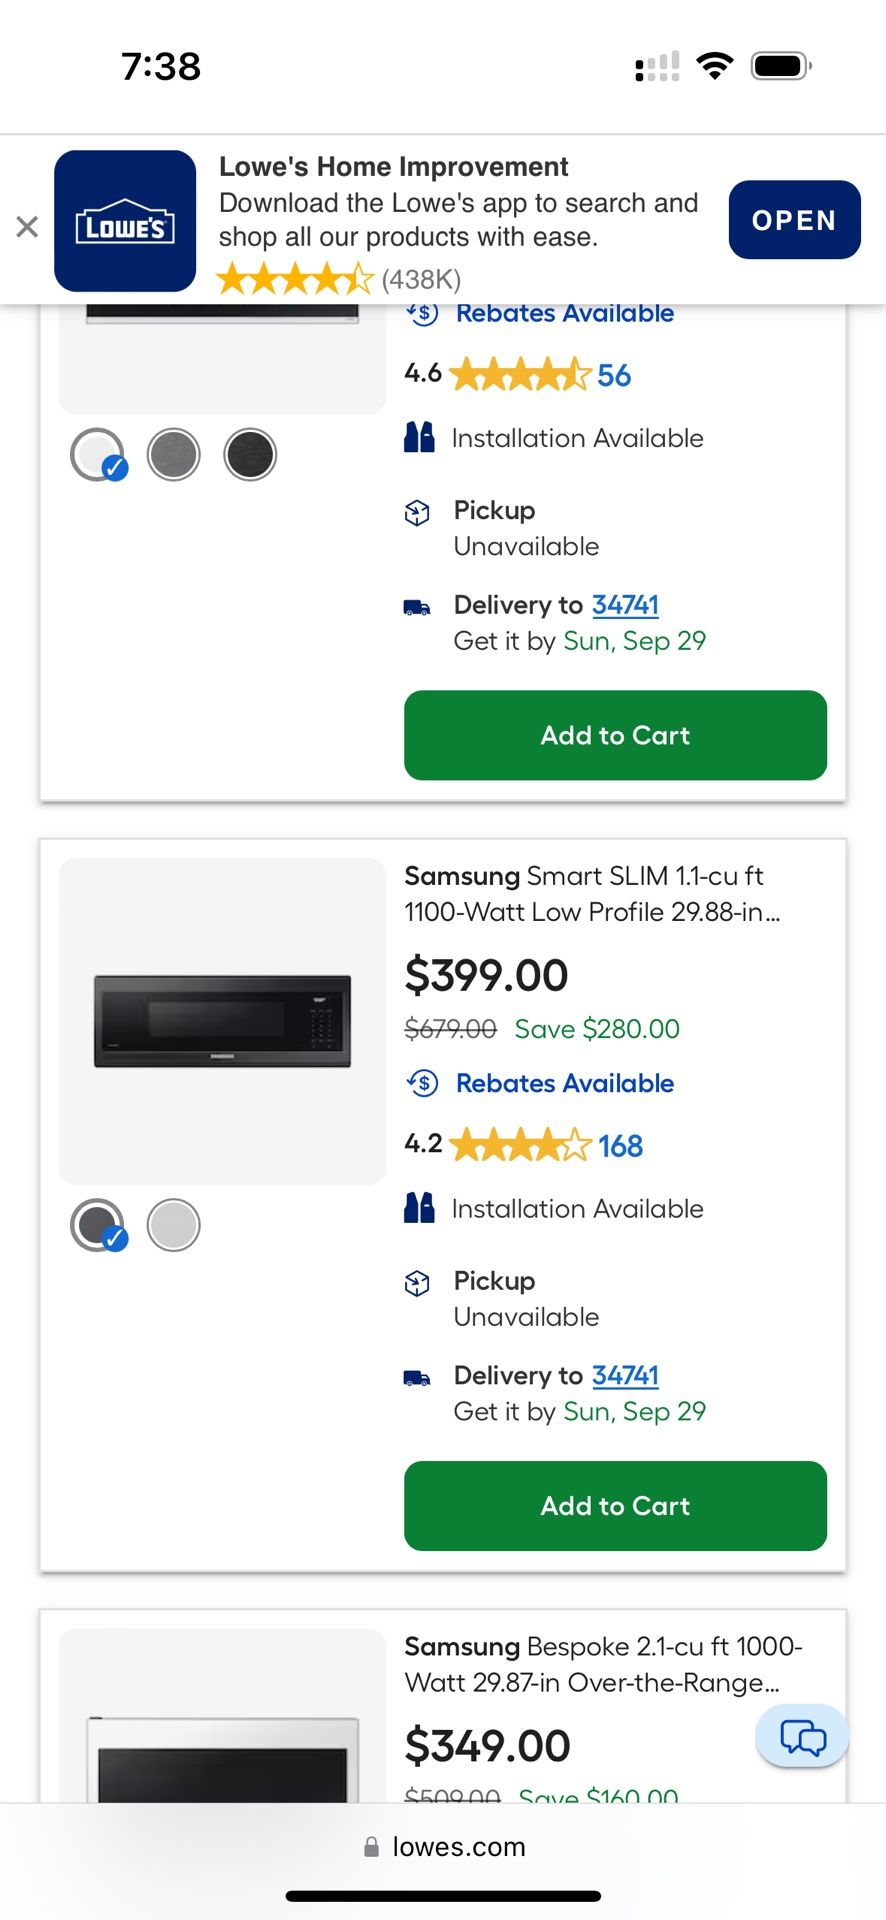Choose the gray stainless color option on first microwave
This screenshot has height=1920, width=886.
[x=174, y=455]
